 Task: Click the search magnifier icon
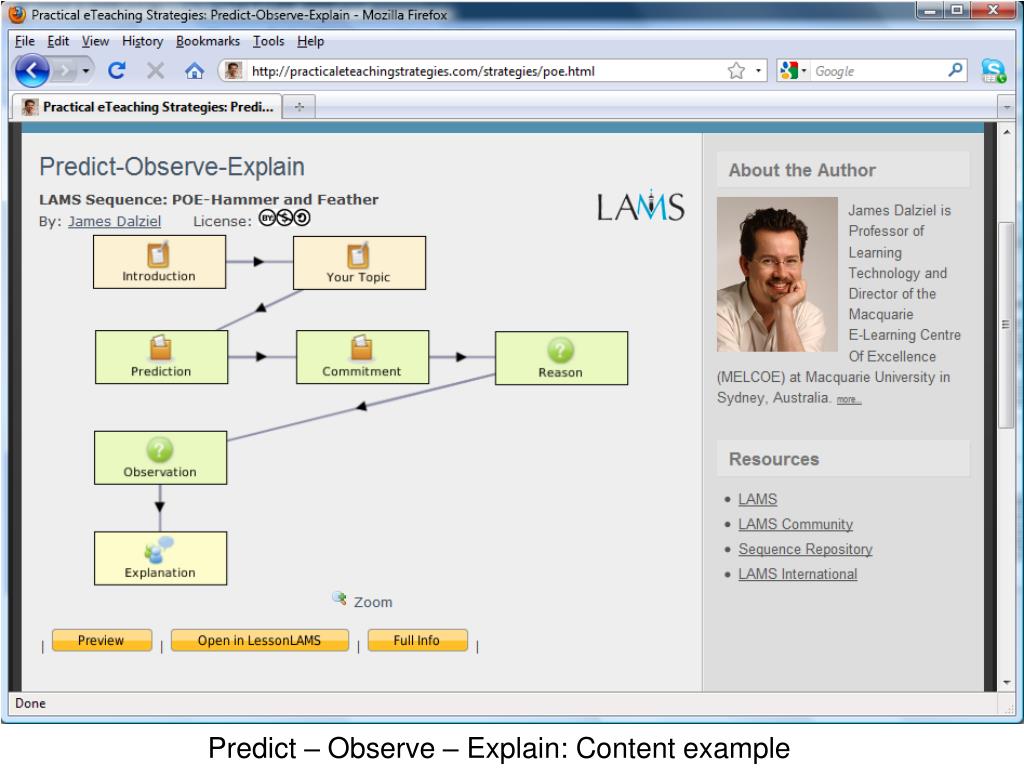click(x=955, y=70)
